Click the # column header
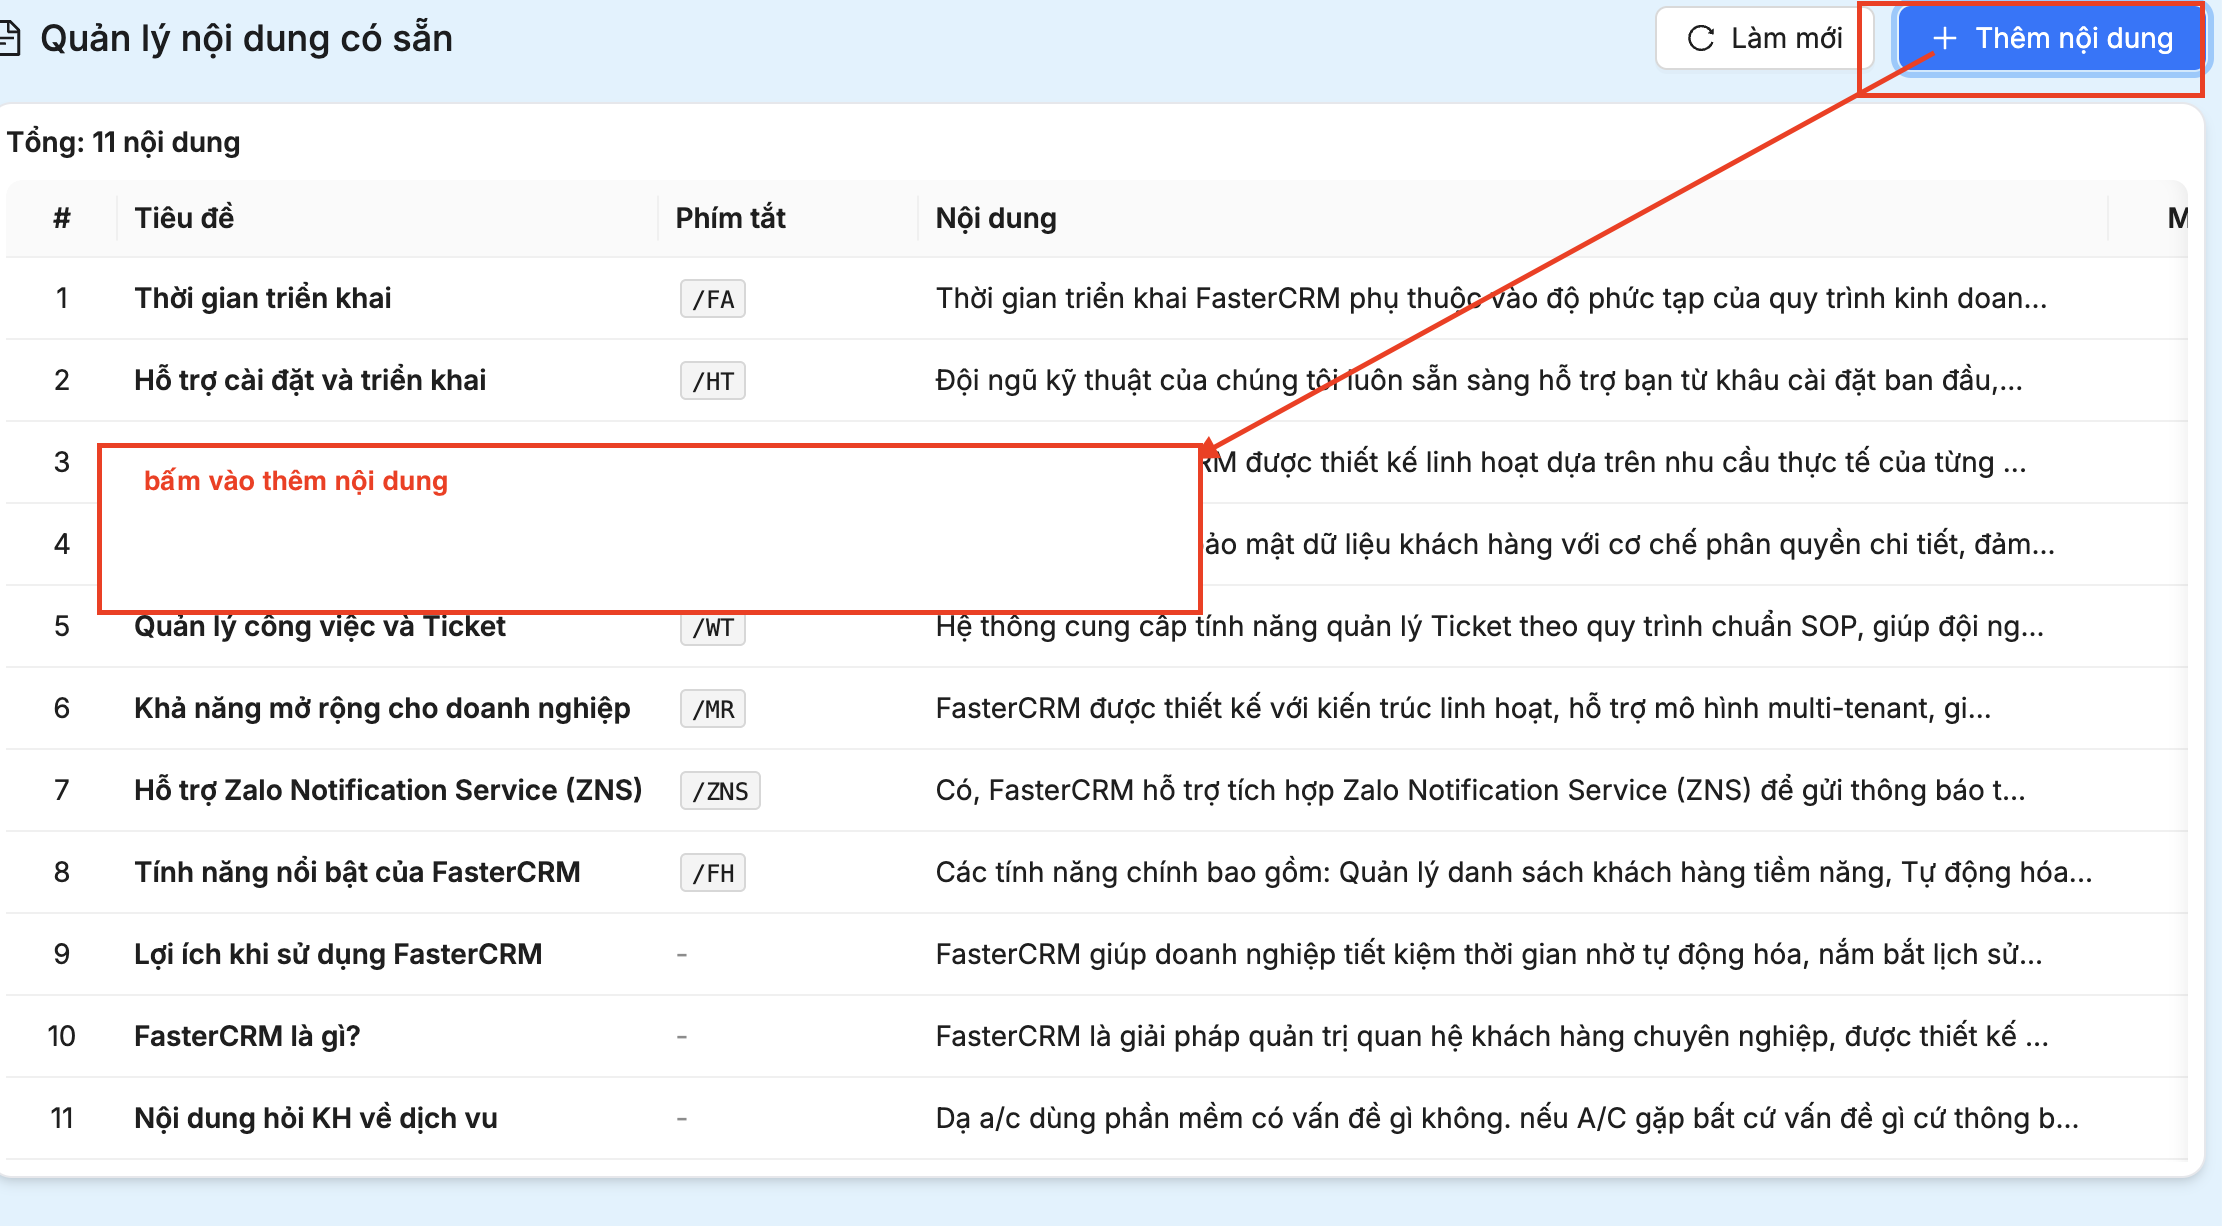The width and height of the screenshot is (2222, 1226). coord(62,218)
